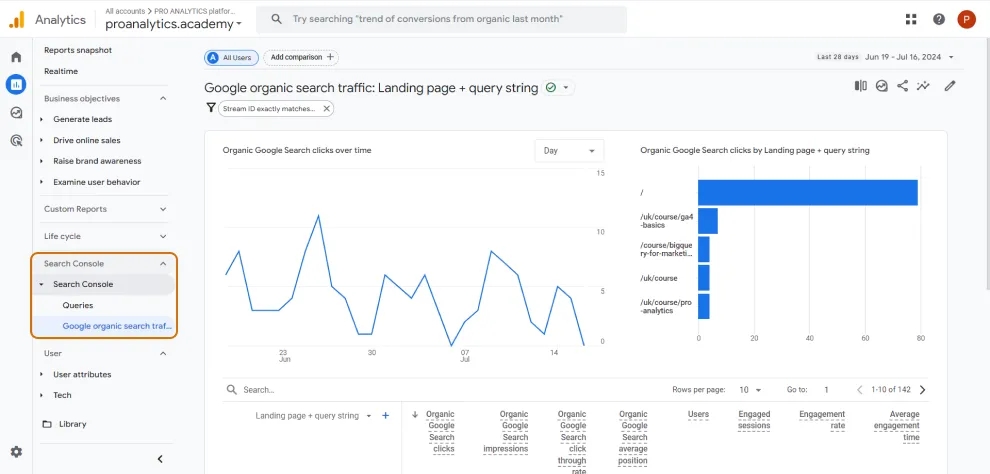
Task: Click the All accounts breadcrumb link
Action: (124, 11)
